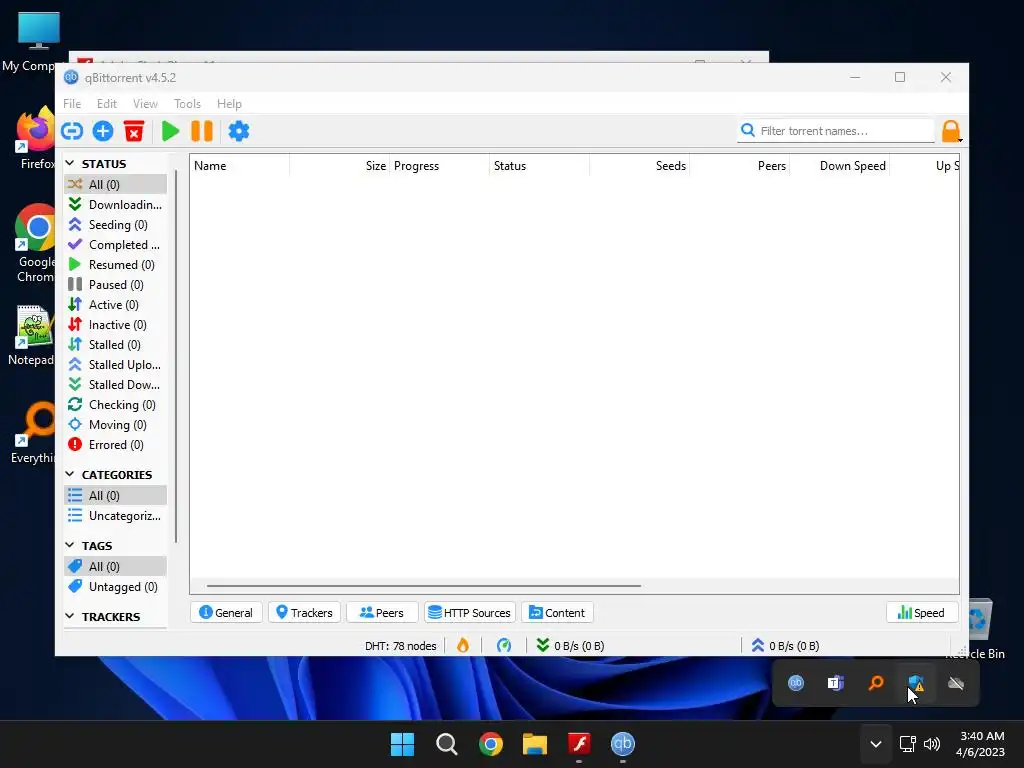Viewport: 1024px width, 768px height.
Task: Sort by the Size column header
Action: [340, 166]
